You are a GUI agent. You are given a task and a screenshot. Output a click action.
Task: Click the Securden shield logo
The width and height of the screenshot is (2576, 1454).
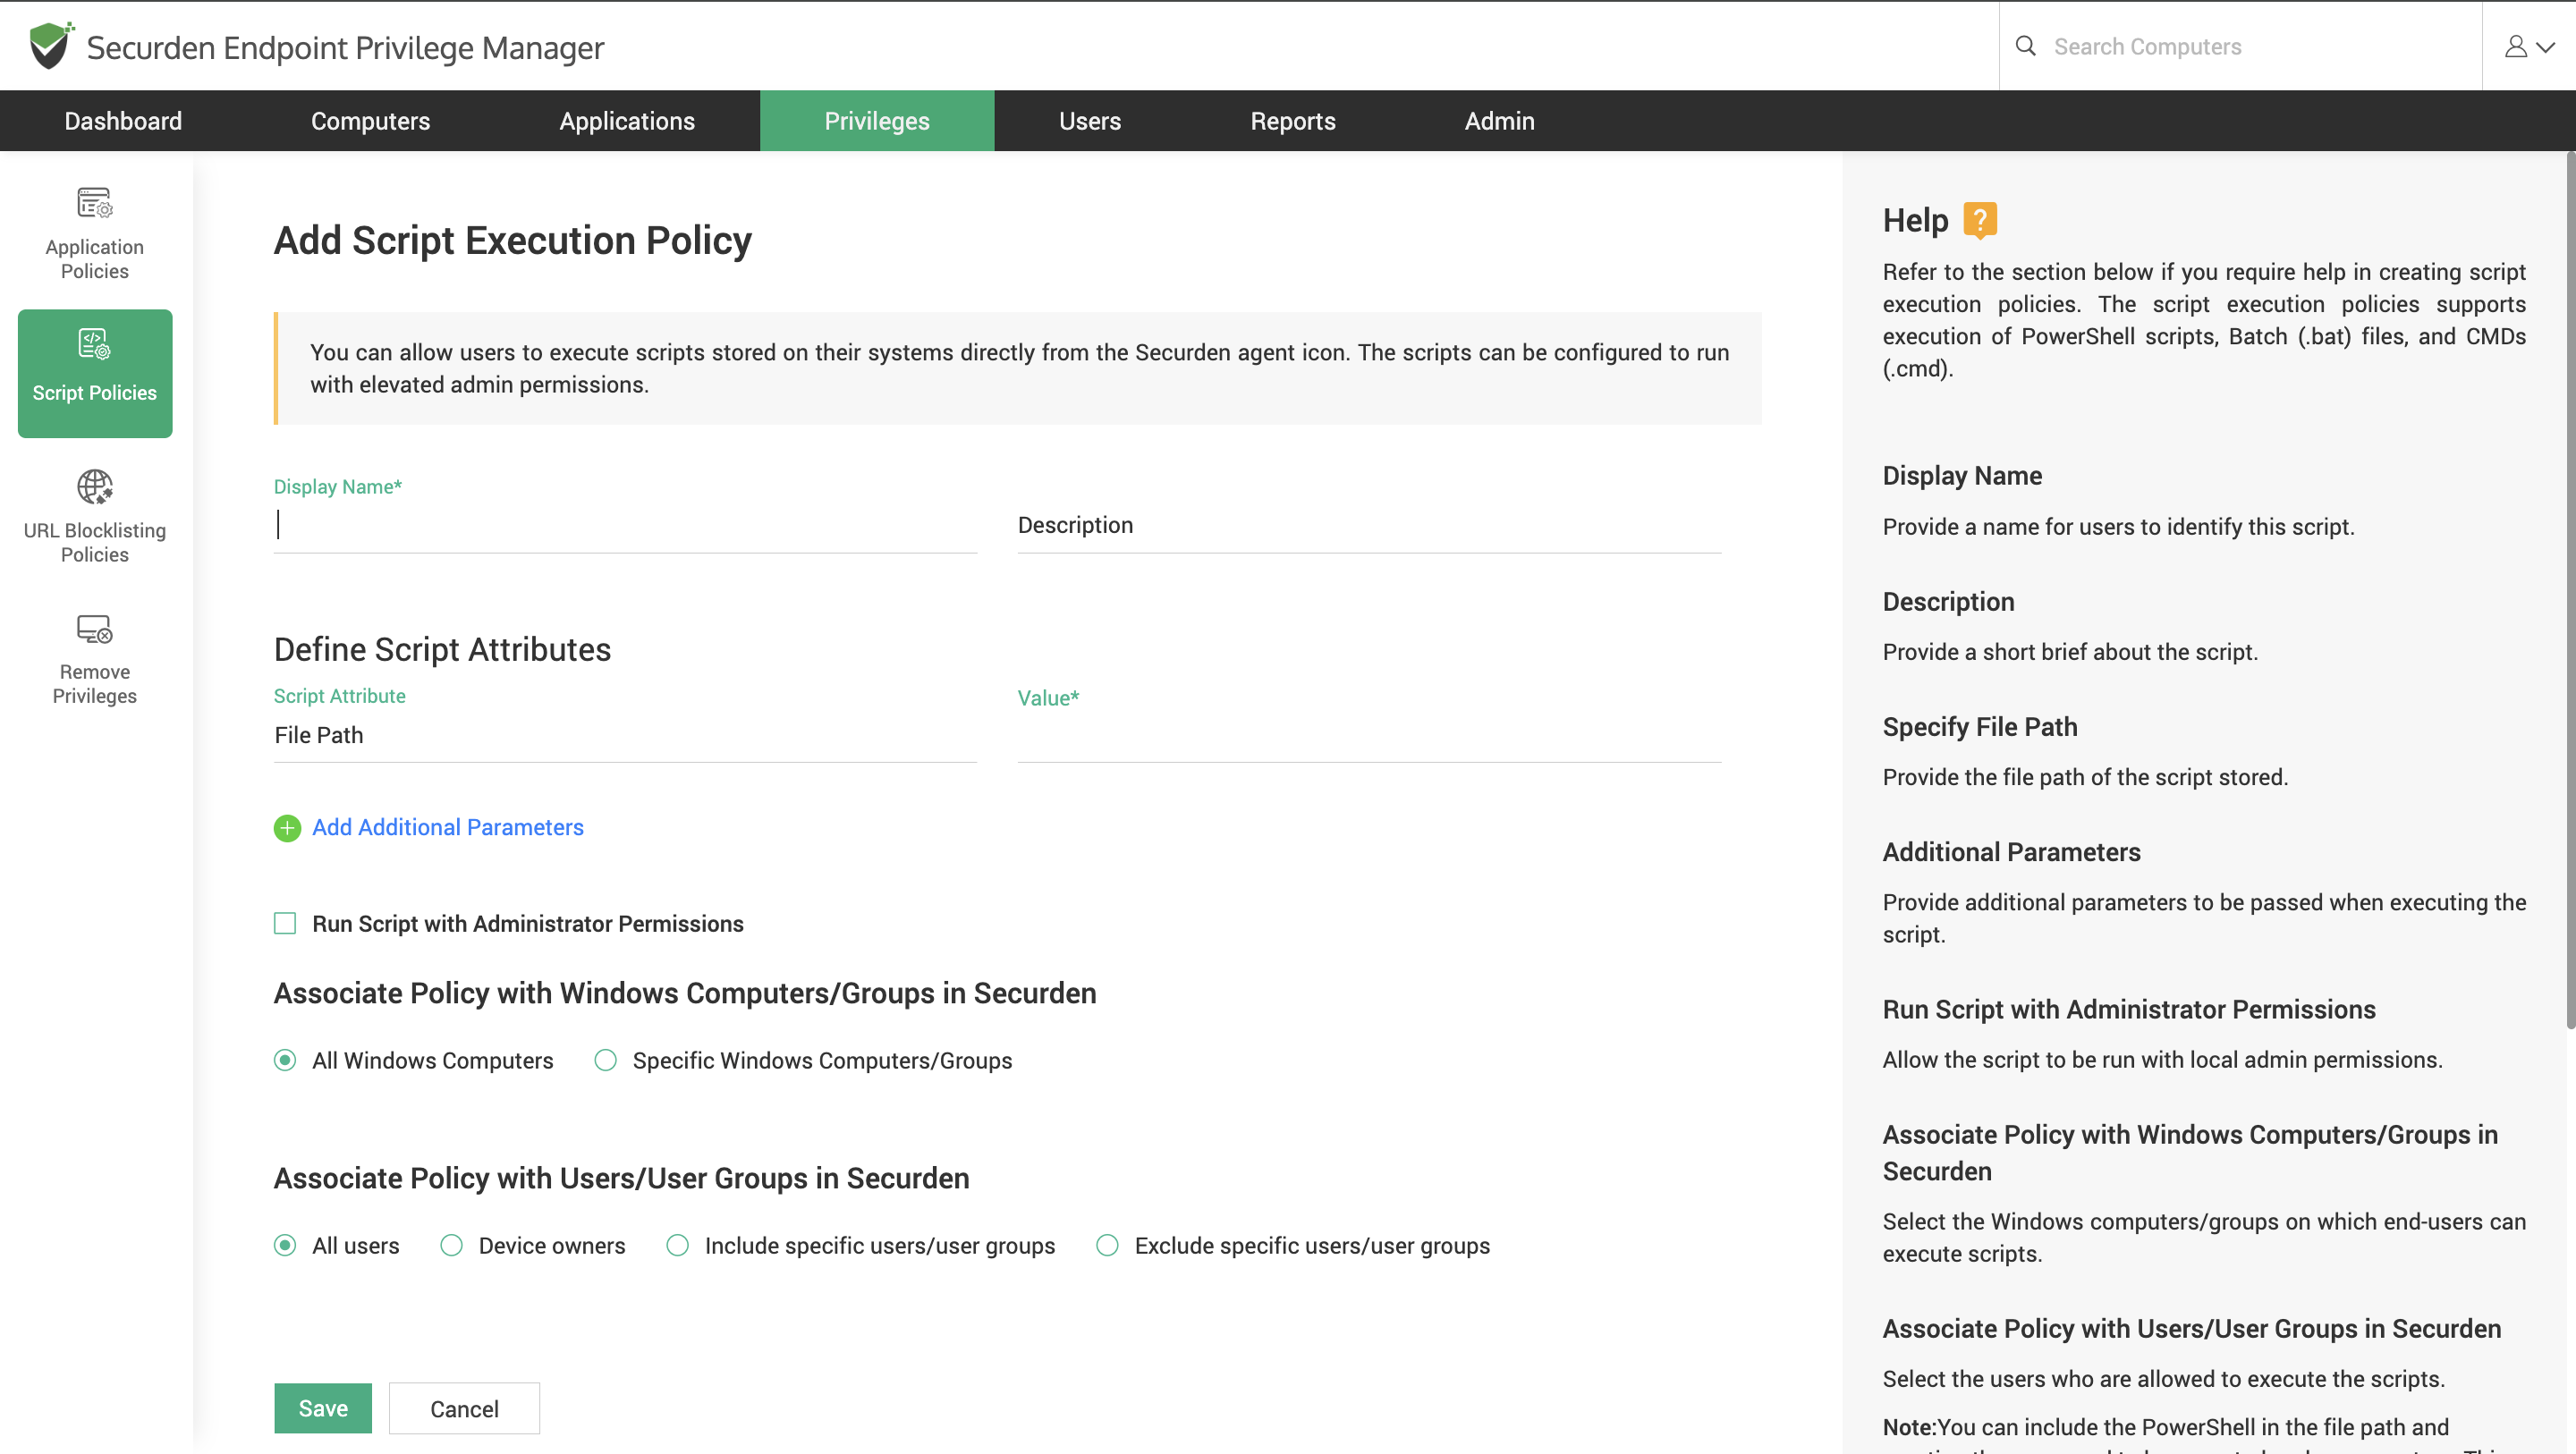pyautogui.click(x=51, y=46)
